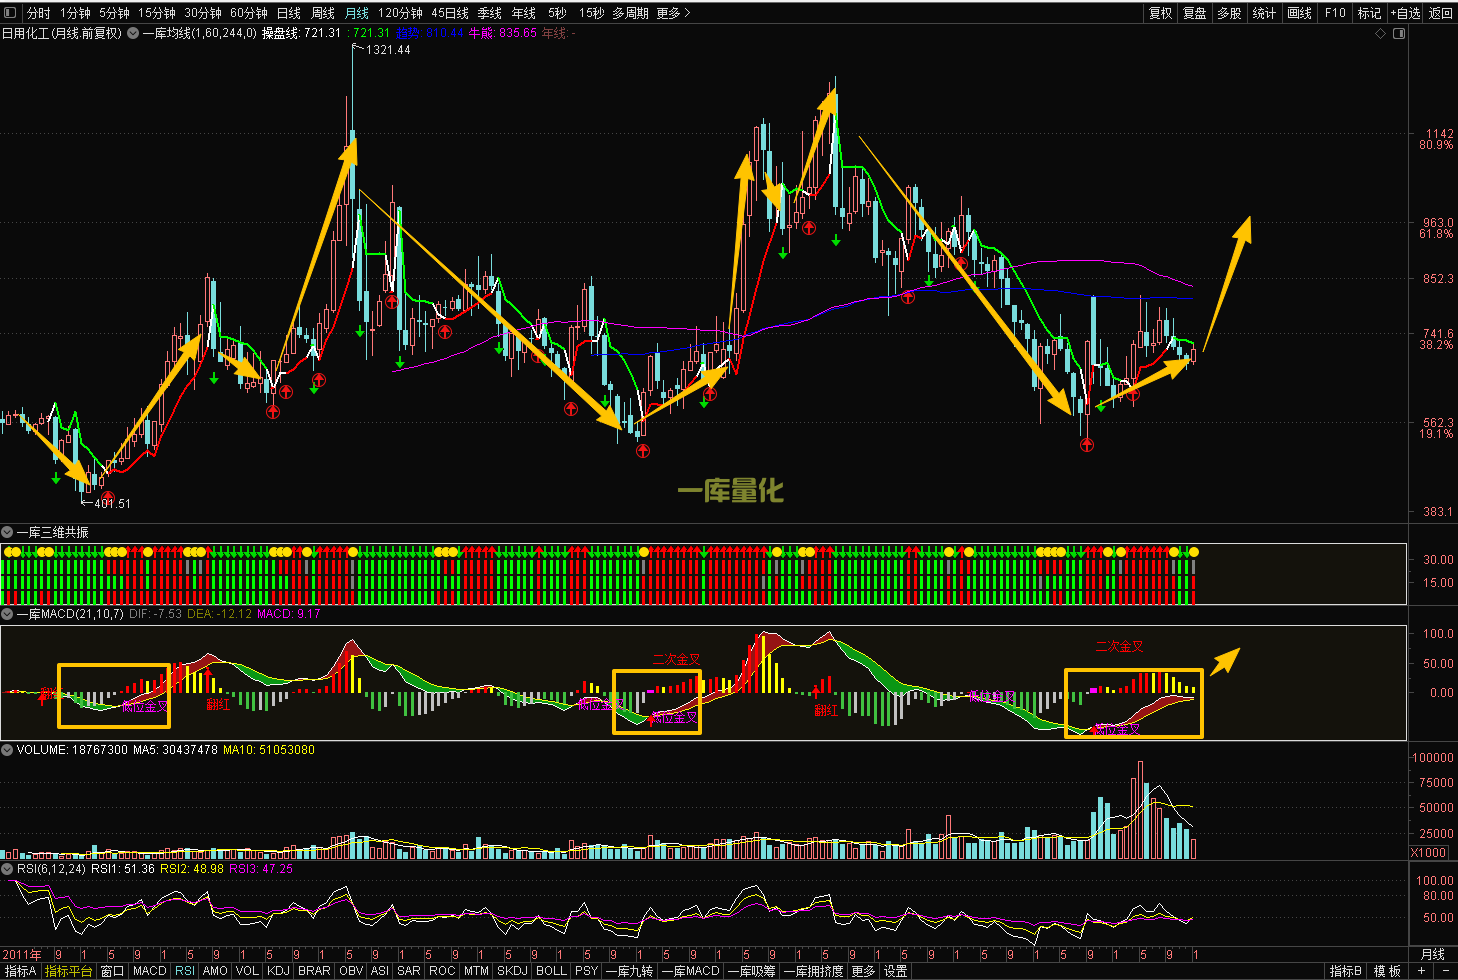1458x980 pixels.
Task: Click the 2011年 marker on time axis
Action: click(x=22, y=955)
